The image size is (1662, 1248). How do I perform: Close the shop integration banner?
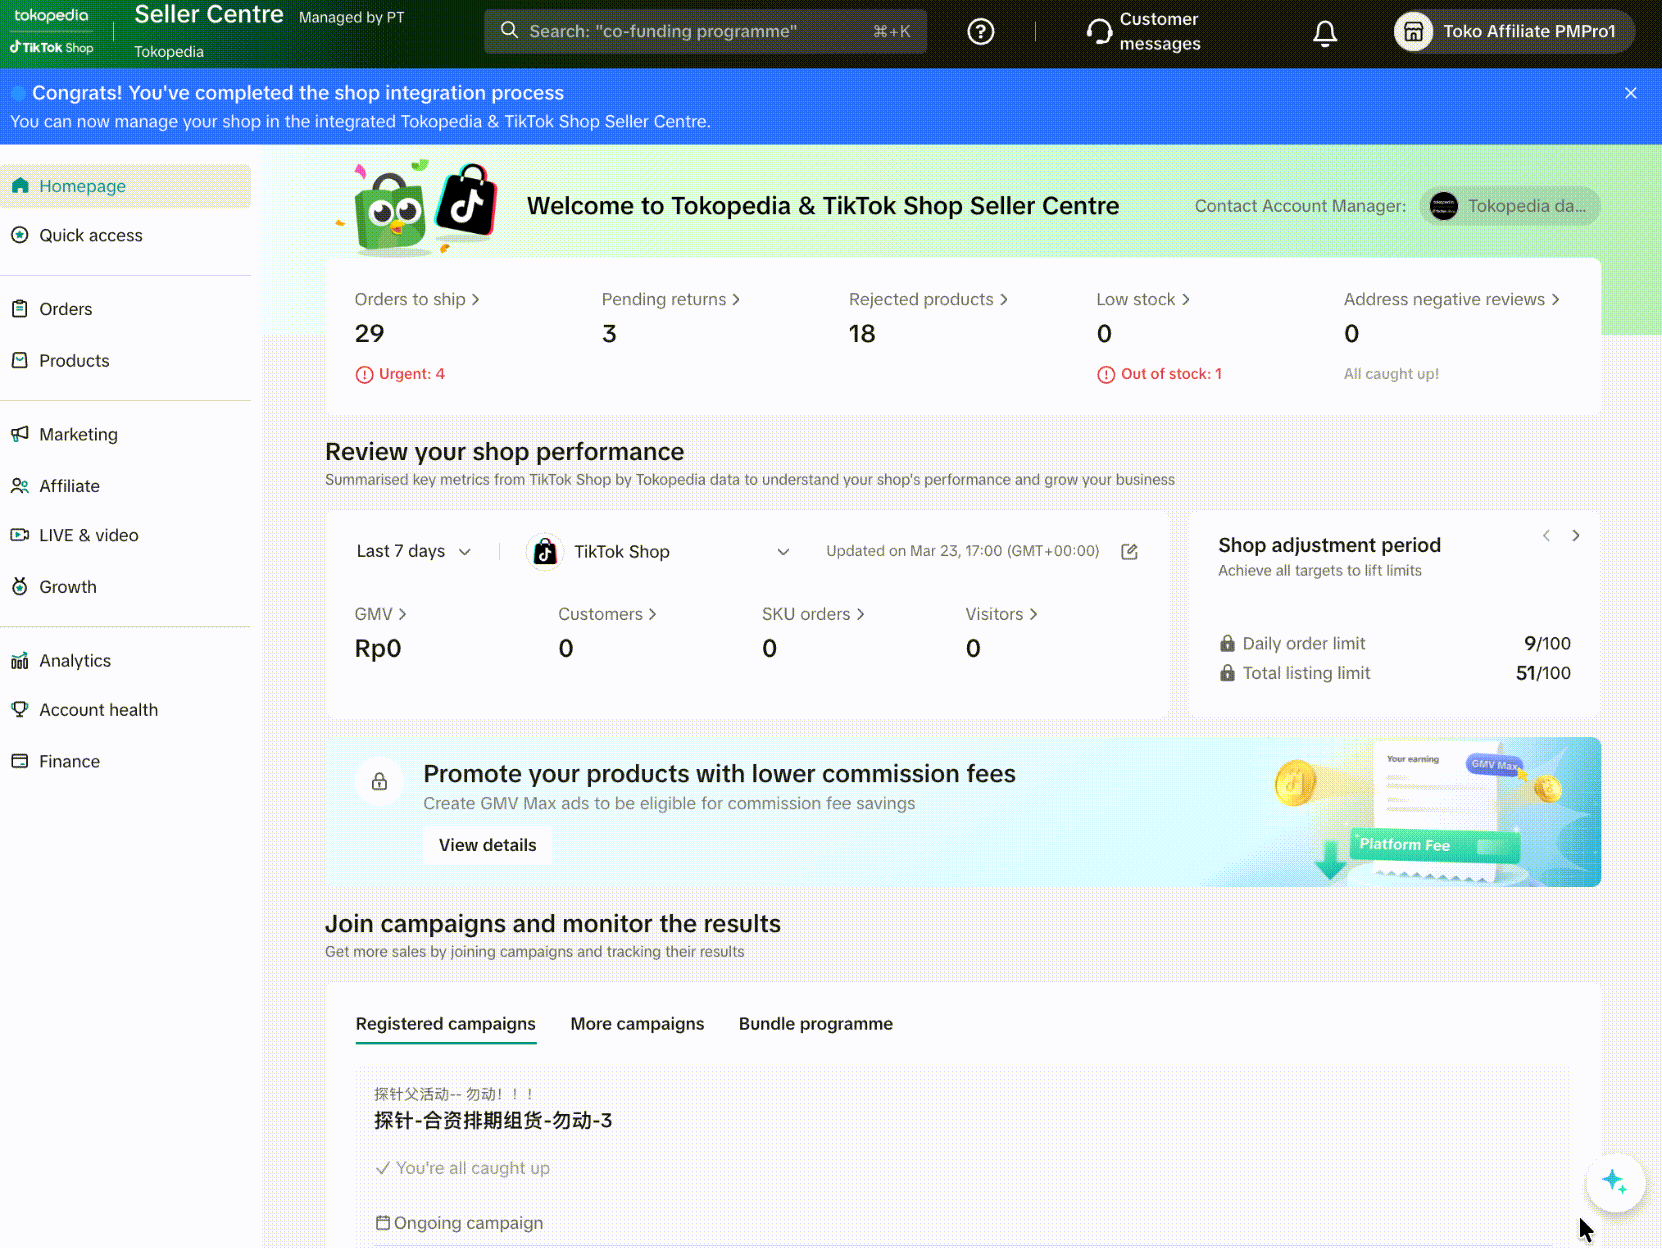[1631, 93]
